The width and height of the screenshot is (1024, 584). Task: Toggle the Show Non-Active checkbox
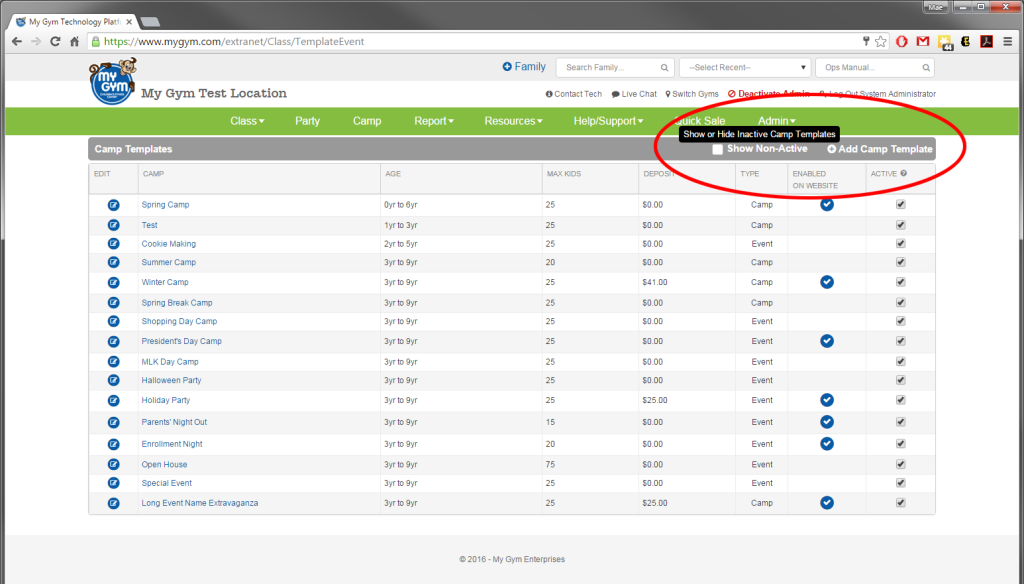(x=718, y=150)
